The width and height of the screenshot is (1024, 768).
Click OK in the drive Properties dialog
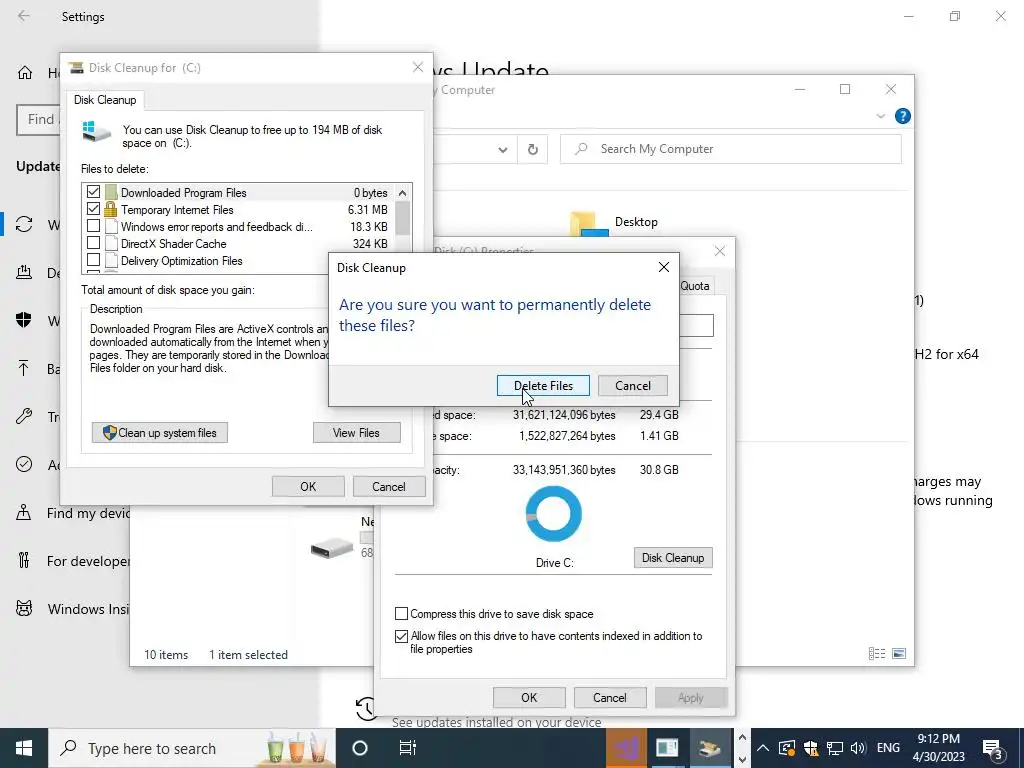pos(529,697)
